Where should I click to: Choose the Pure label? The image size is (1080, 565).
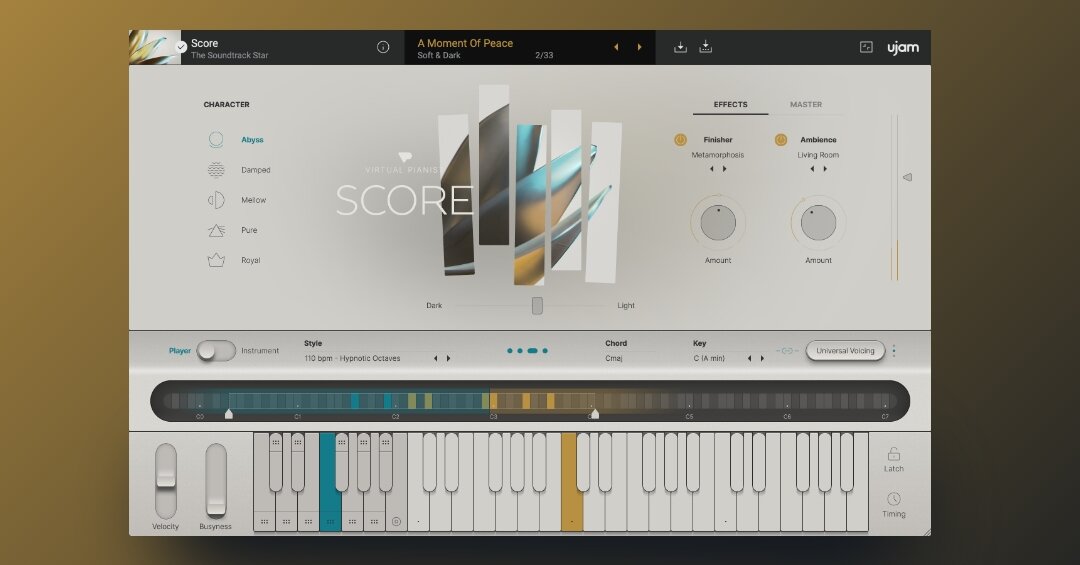tap(249, 230)
